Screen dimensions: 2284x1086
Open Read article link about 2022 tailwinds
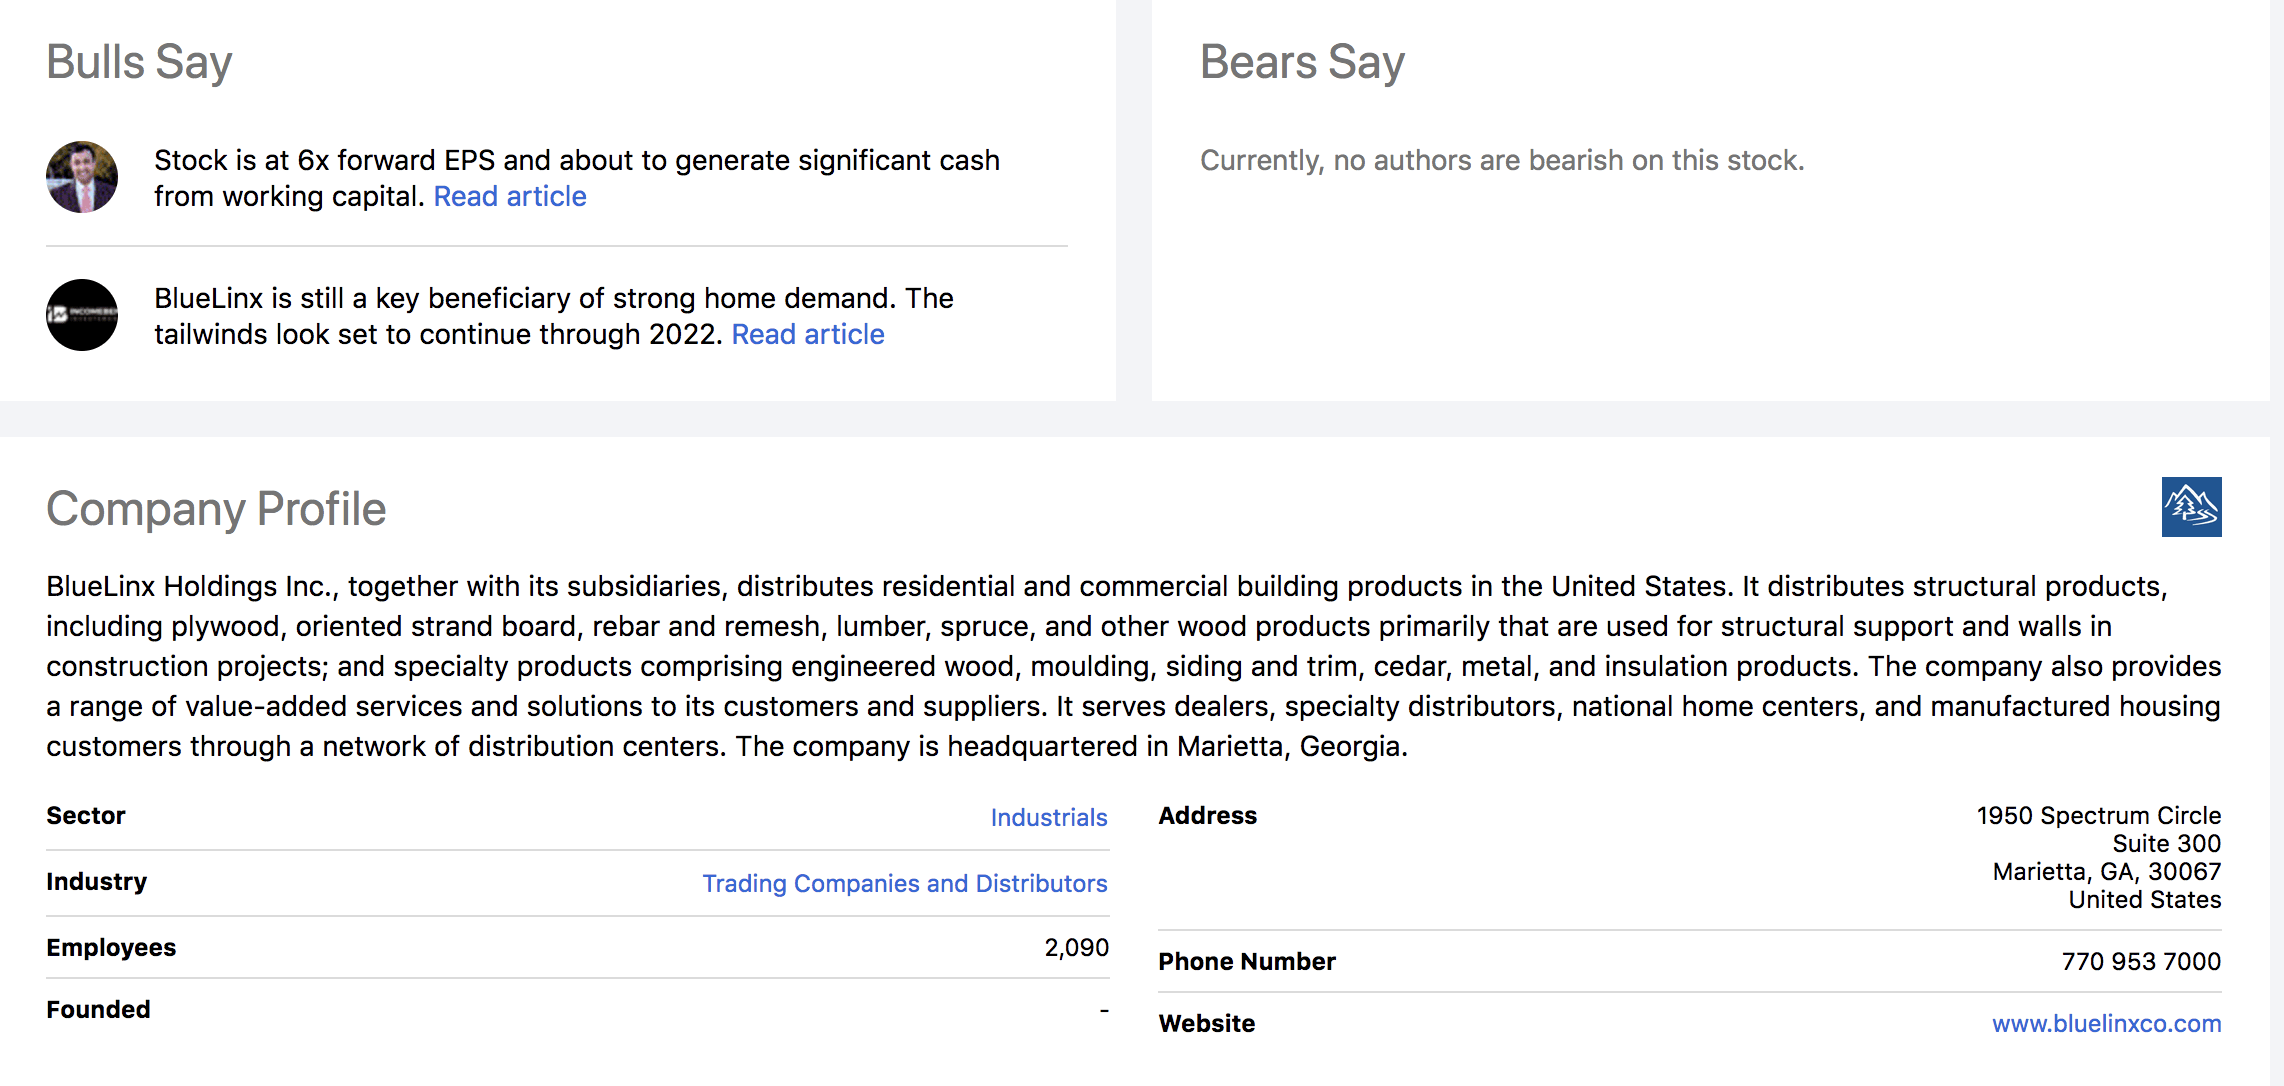(x=807, y=335)
